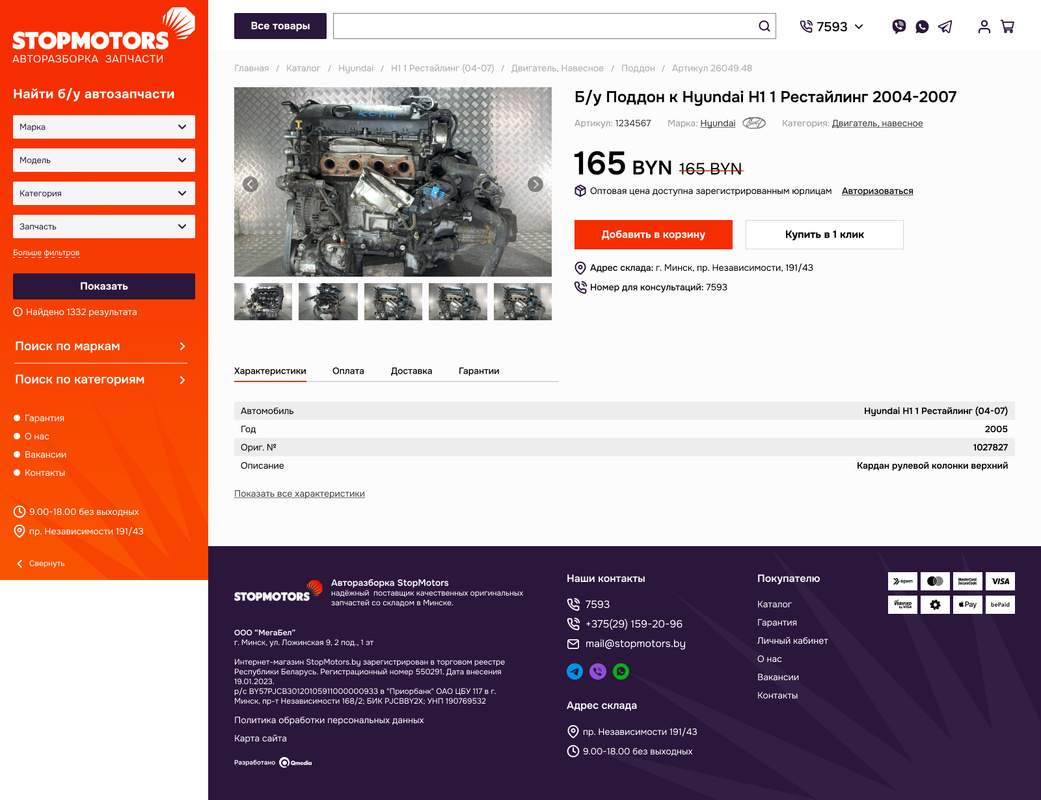
Task: Open the Модель dropdown
Action: coord(104,160)
